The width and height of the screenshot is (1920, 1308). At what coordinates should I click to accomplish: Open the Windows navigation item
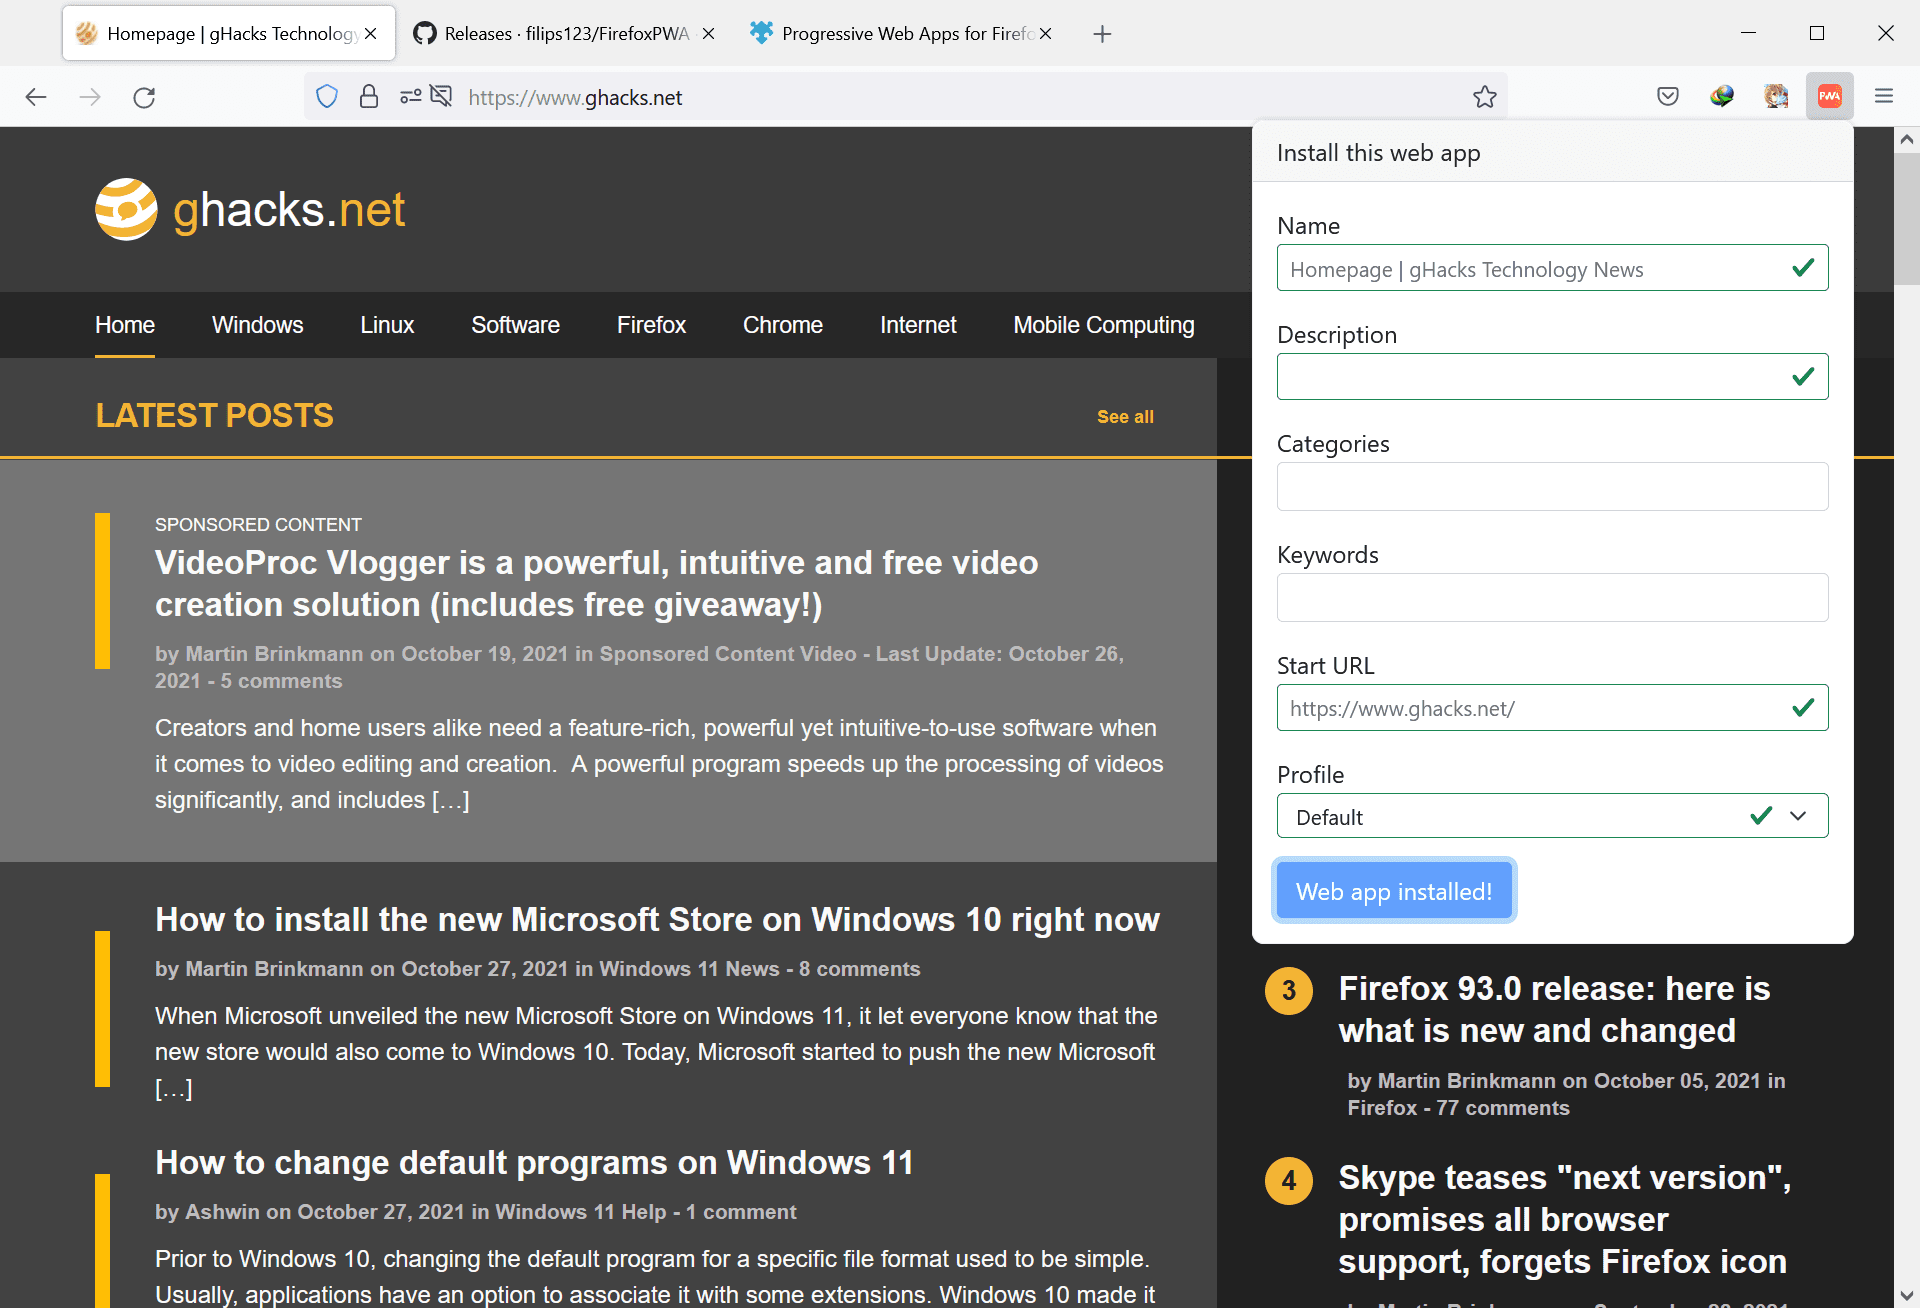coord(258,325)
